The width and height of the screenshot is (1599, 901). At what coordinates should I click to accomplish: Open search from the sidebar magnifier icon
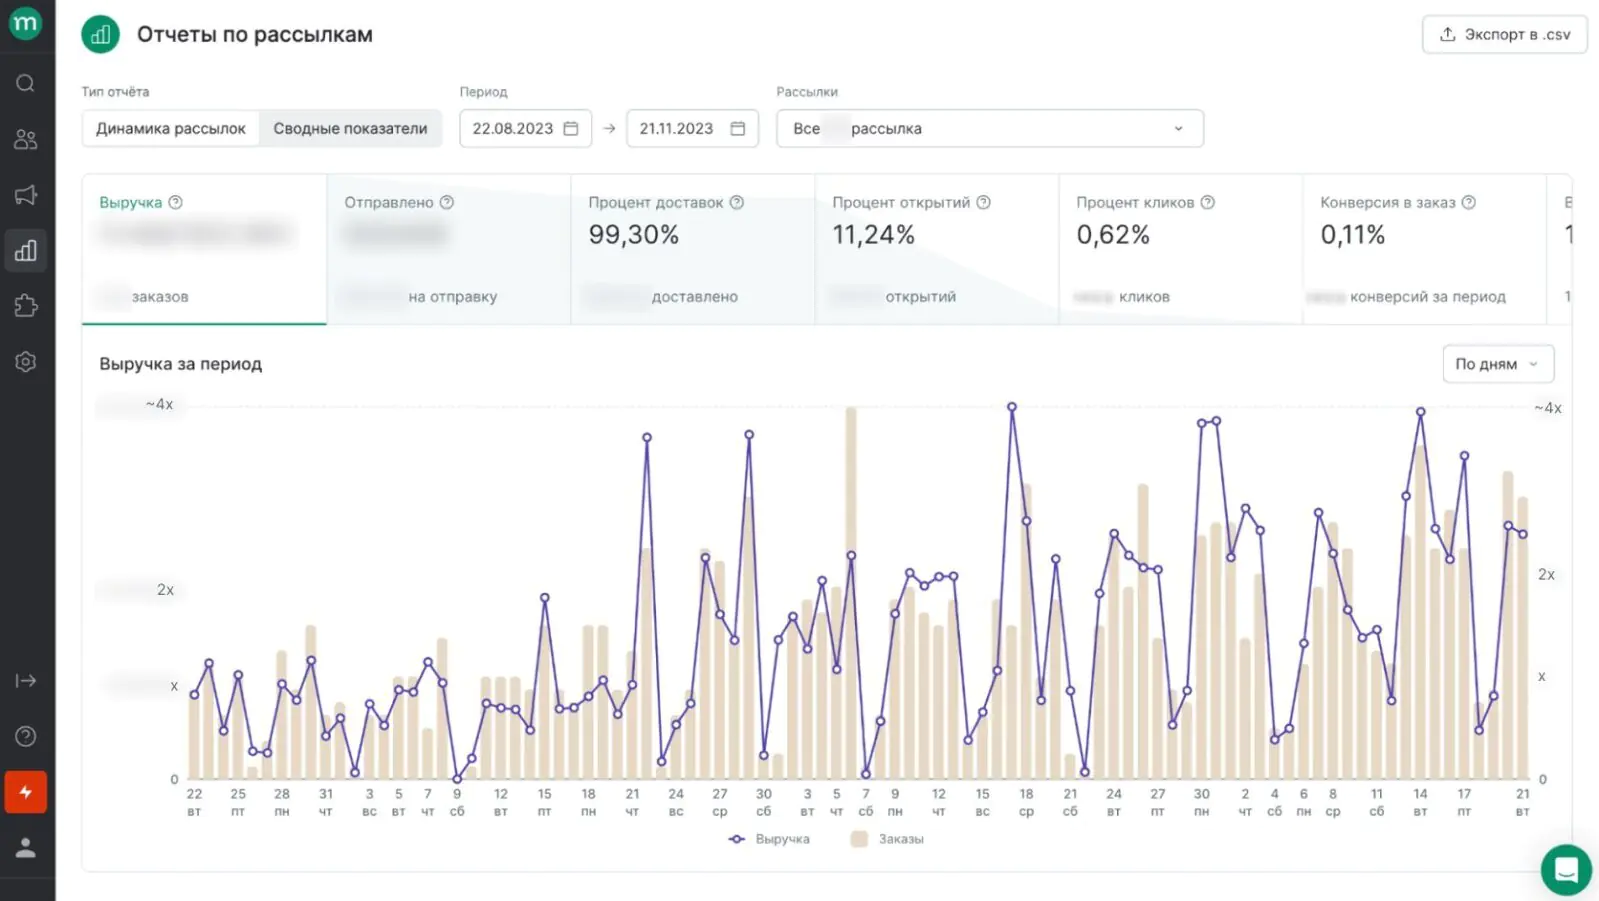coord(26,83)
